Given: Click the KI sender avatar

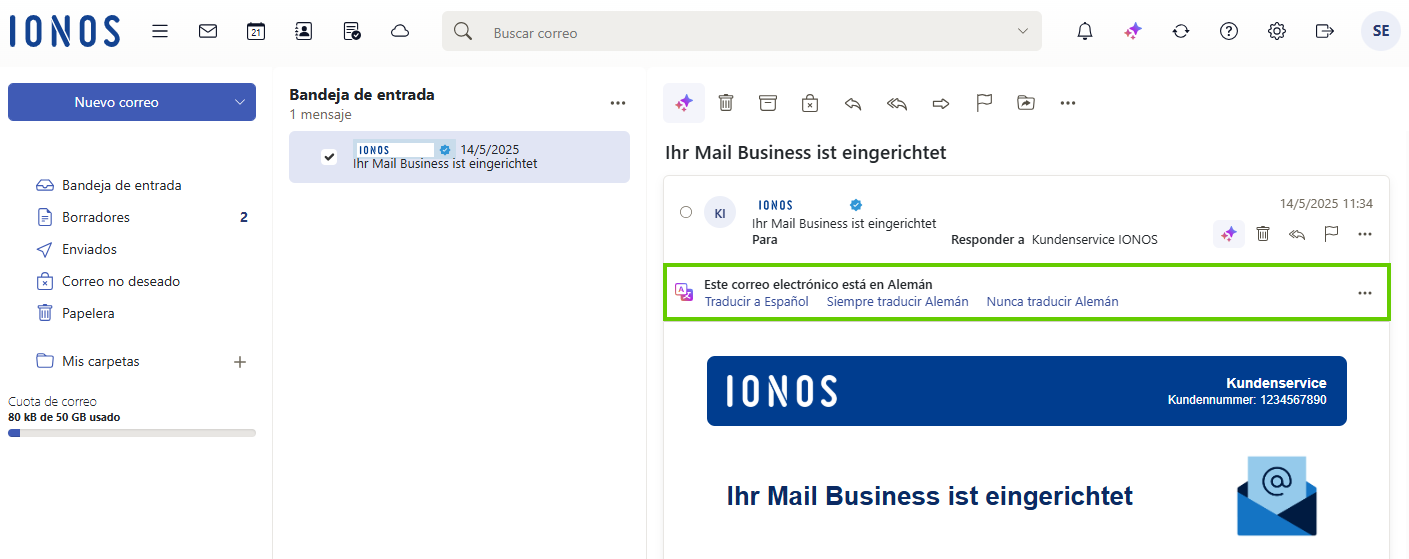Looking at the screenshot, I should tap(720, 213).
